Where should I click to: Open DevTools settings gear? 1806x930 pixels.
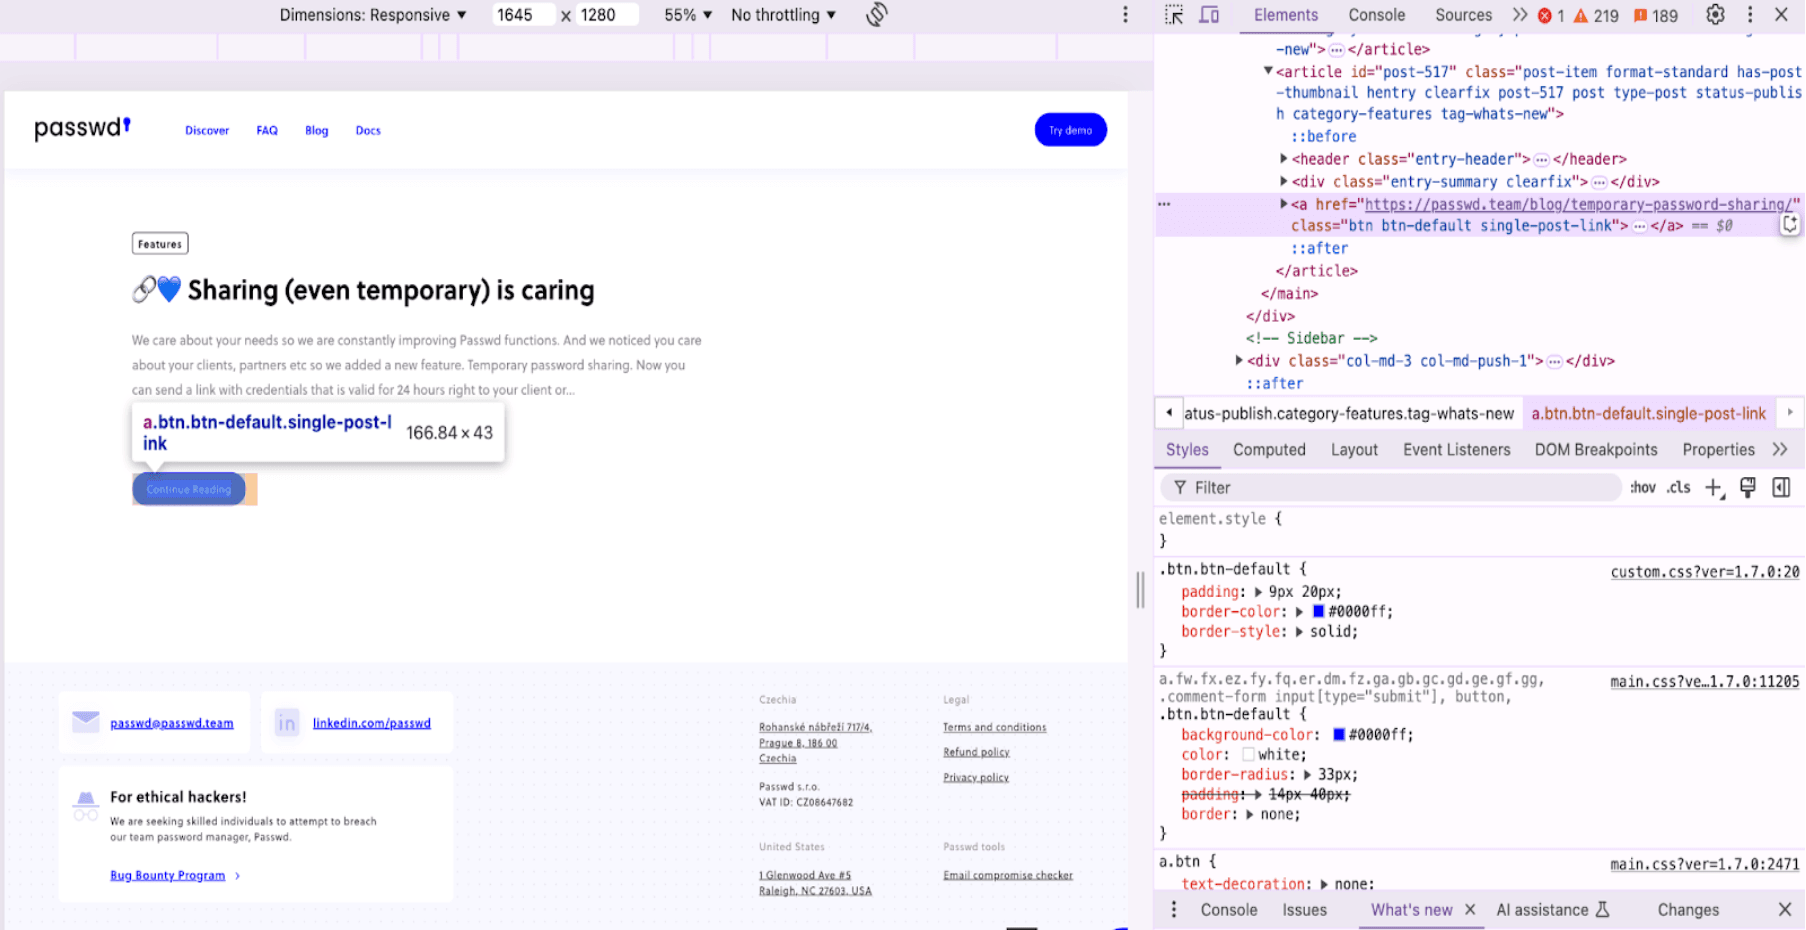1715,15
